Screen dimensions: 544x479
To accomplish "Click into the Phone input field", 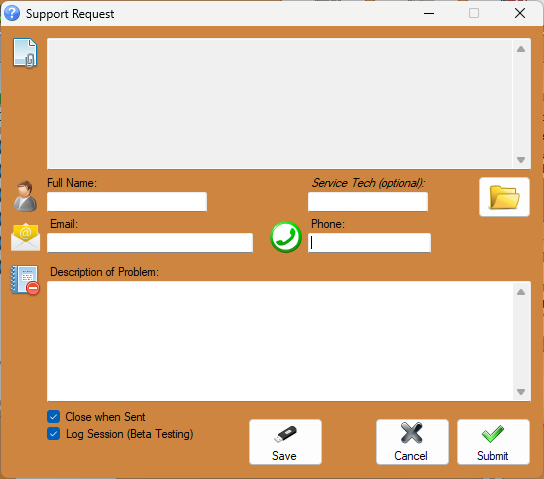I will pos(369,243).
